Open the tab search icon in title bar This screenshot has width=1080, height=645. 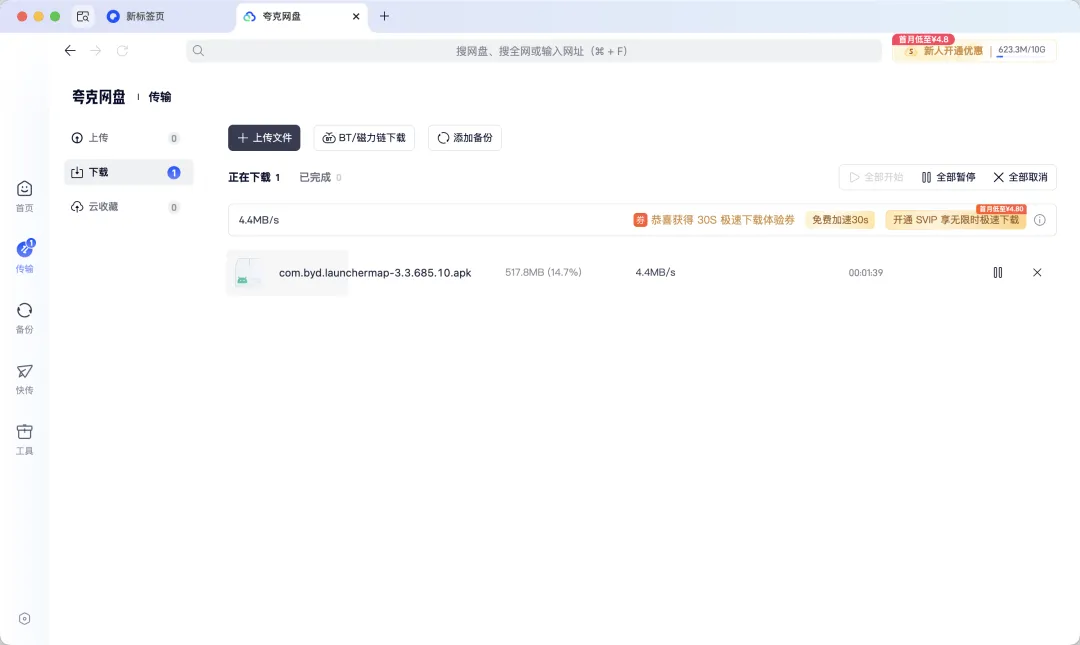[x=83, y=16]
